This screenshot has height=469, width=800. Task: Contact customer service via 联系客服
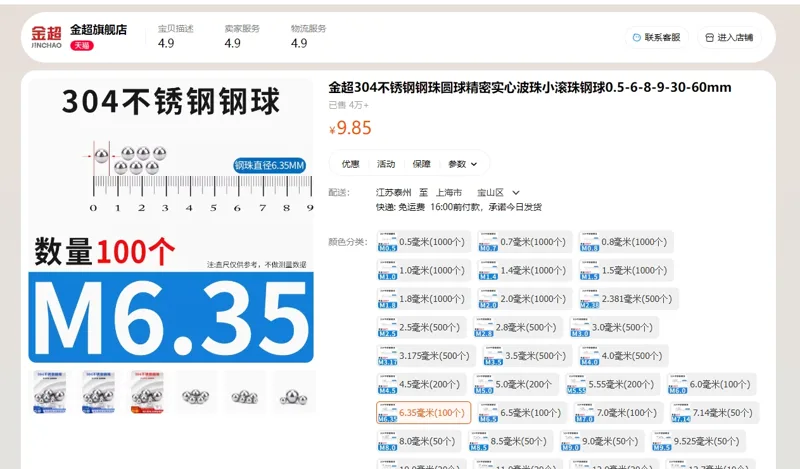657,37
